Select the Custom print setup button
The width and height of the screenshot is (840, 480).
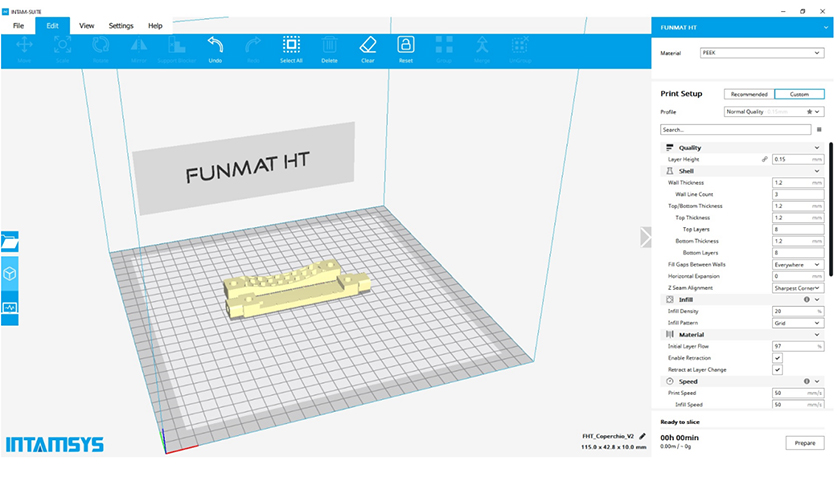799,94
